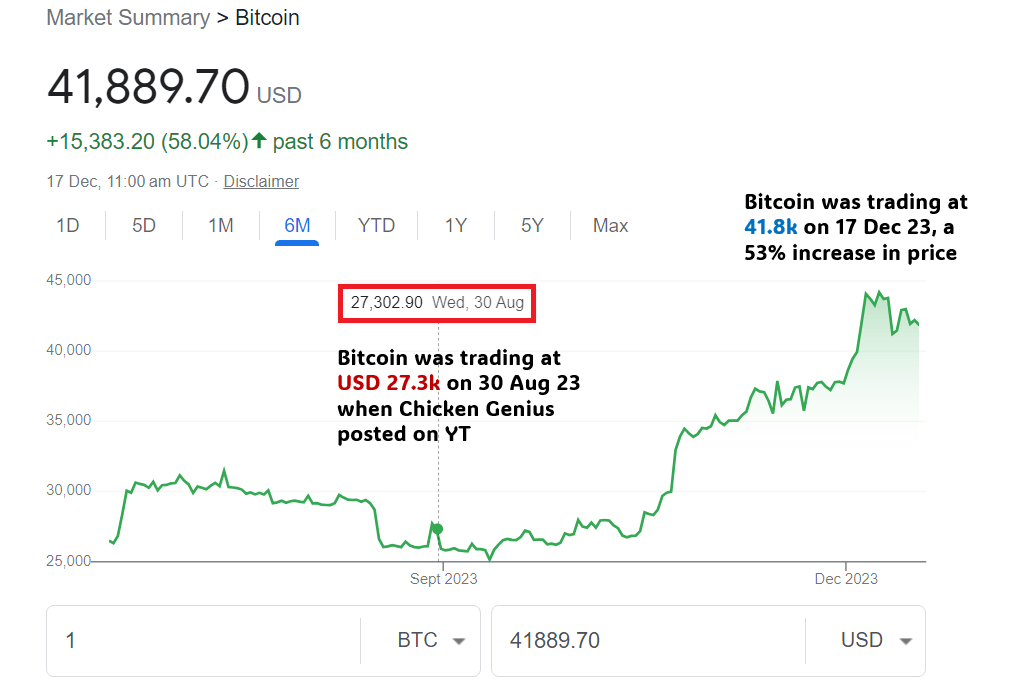Open the Disclaimer link

pos(261,181)
